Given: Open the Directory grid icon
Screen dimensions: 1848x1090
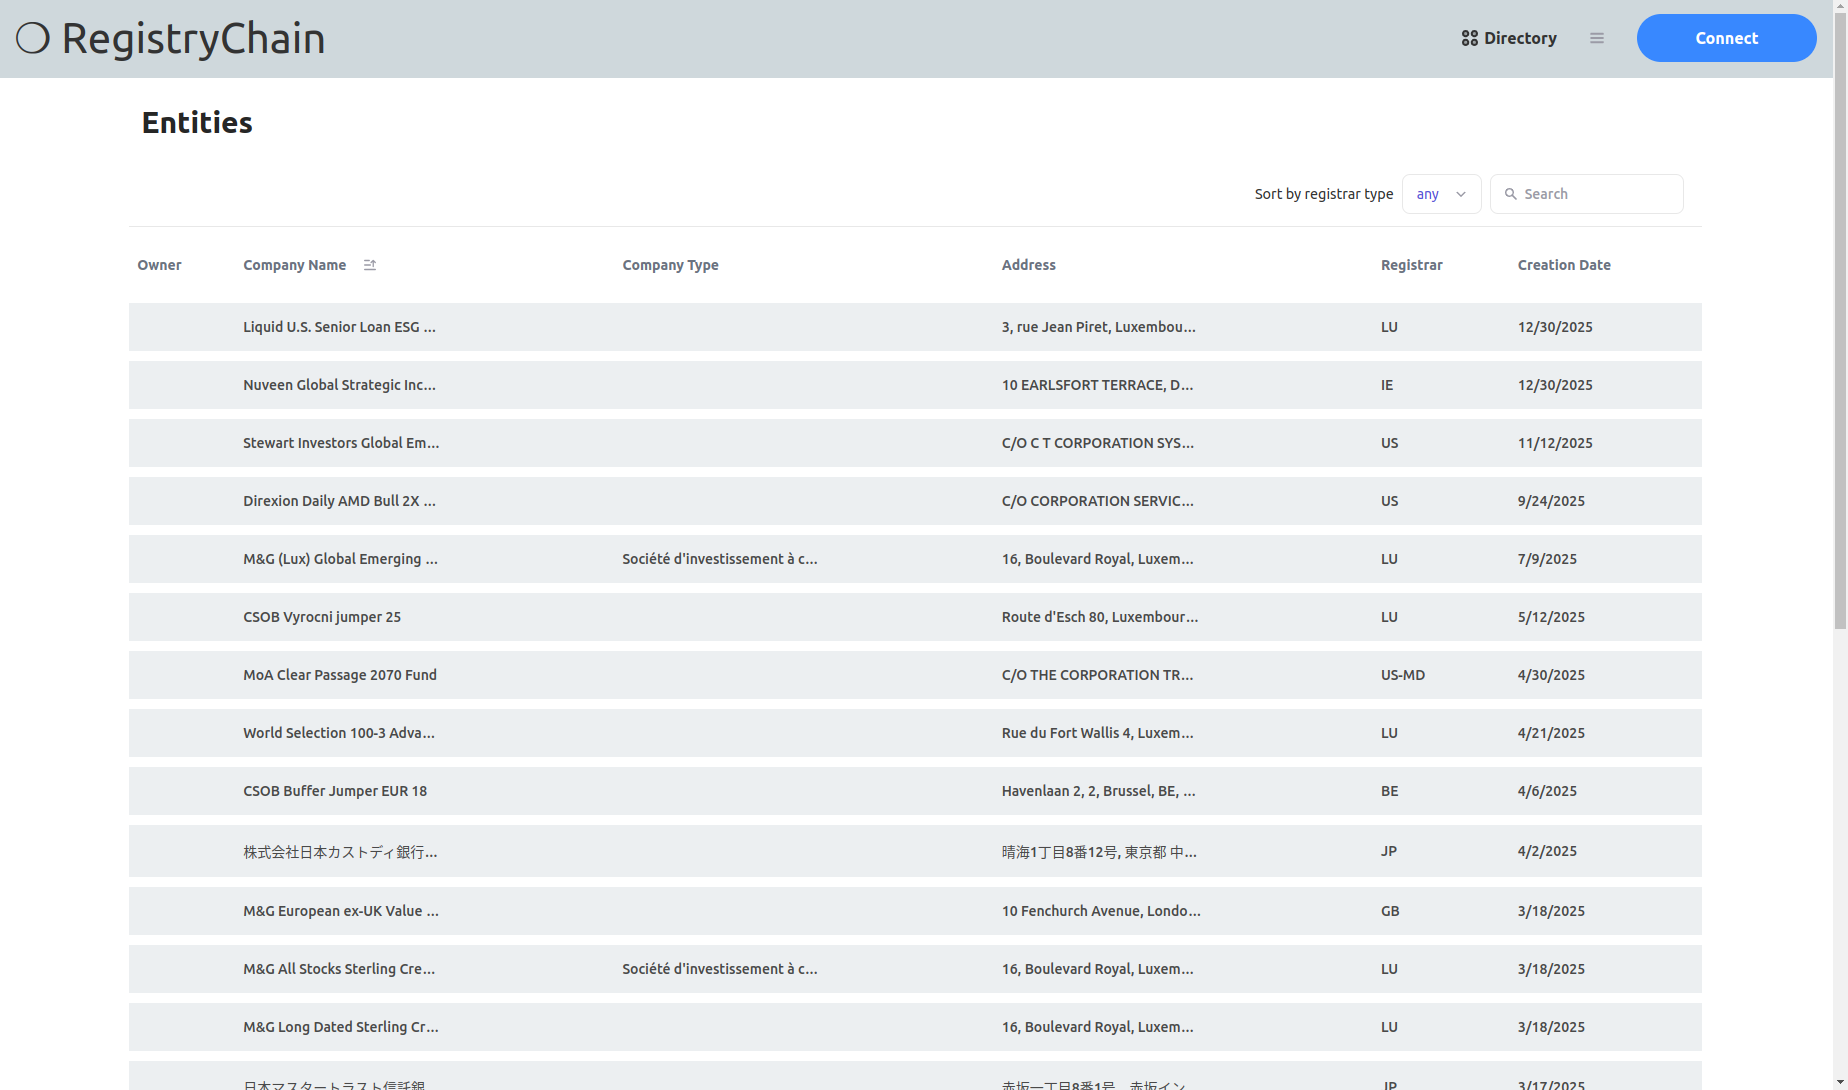Looking at the screenshot, I should pyautogui.click(x=1469, y=38).
